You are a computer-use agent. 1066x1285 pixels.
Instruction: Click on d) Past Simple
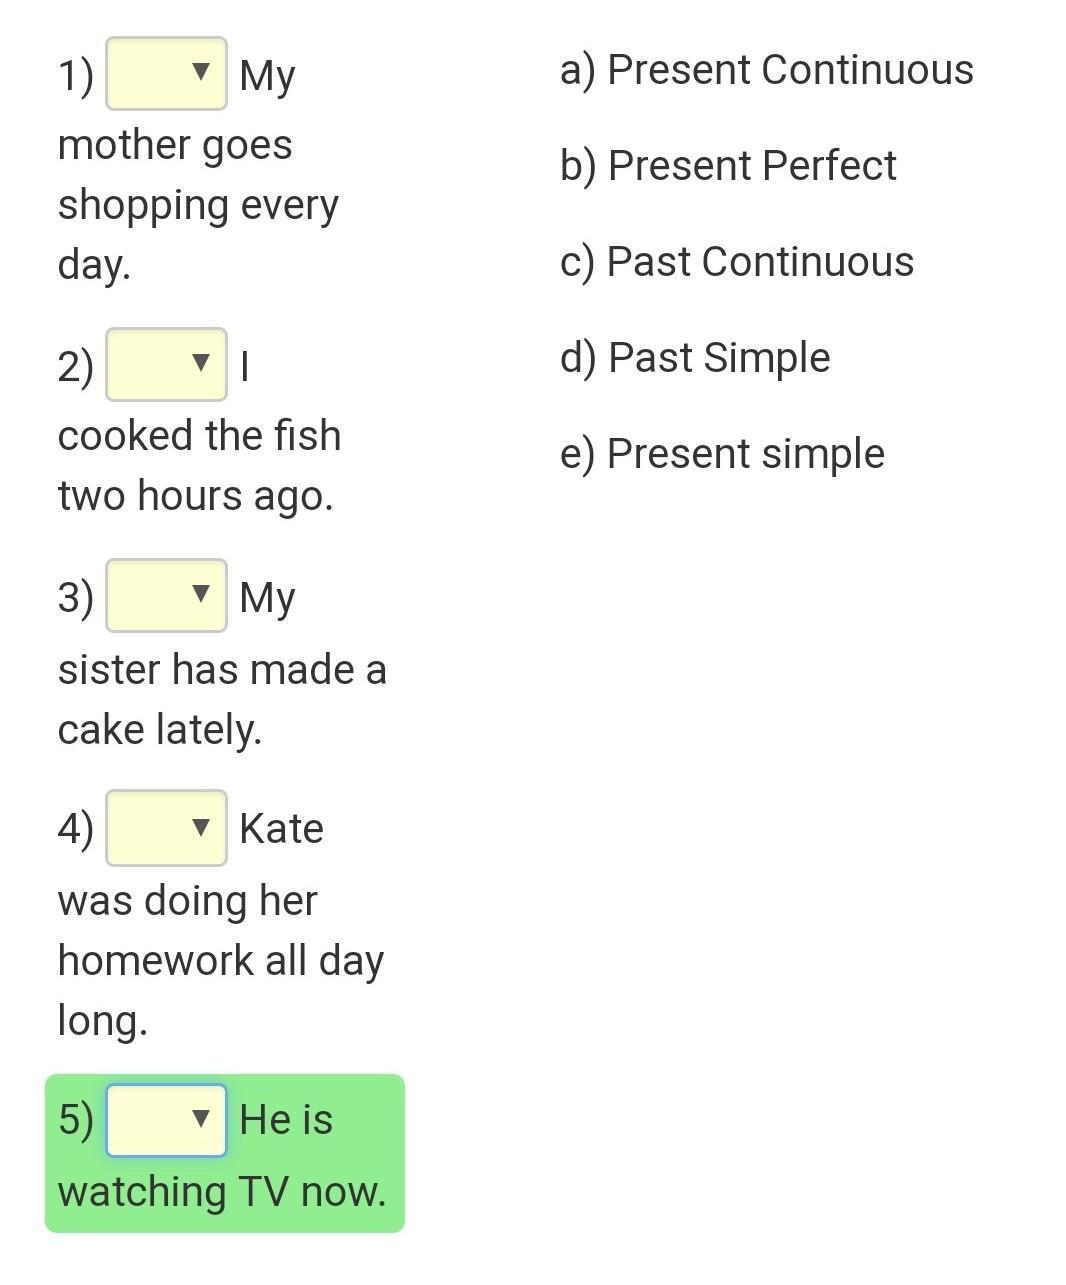[695, 358]
